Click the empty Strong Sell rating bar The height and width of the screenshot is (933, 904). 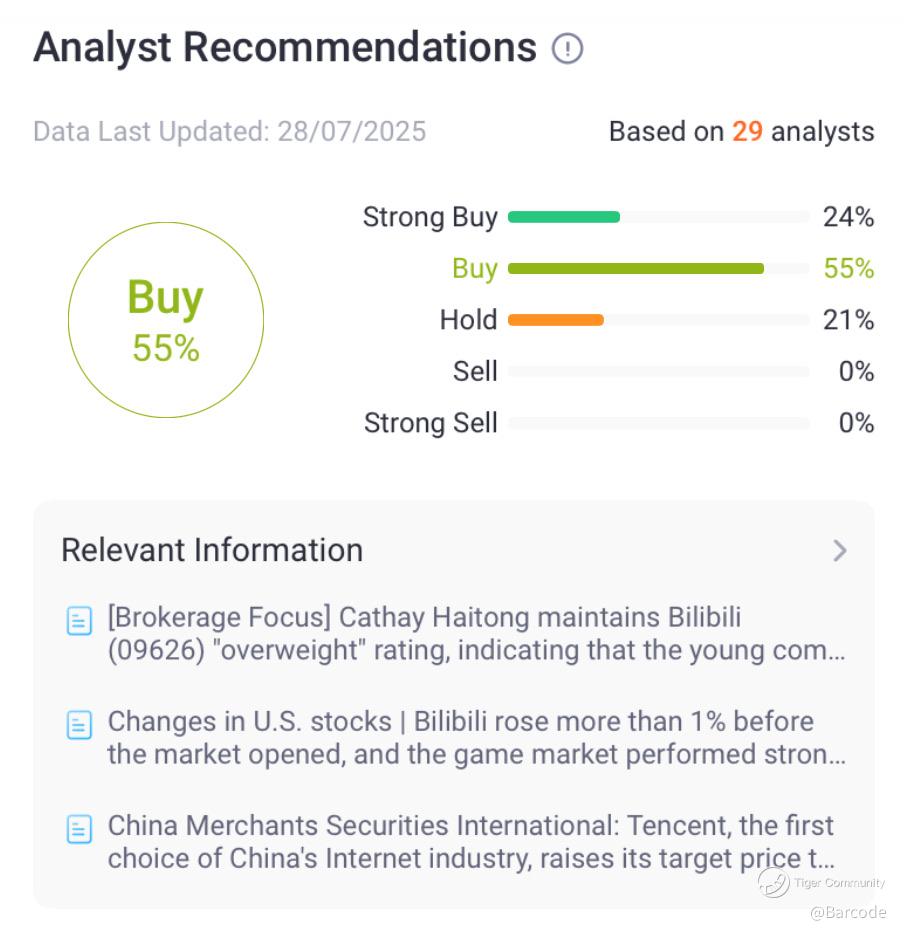pos(658,423)
